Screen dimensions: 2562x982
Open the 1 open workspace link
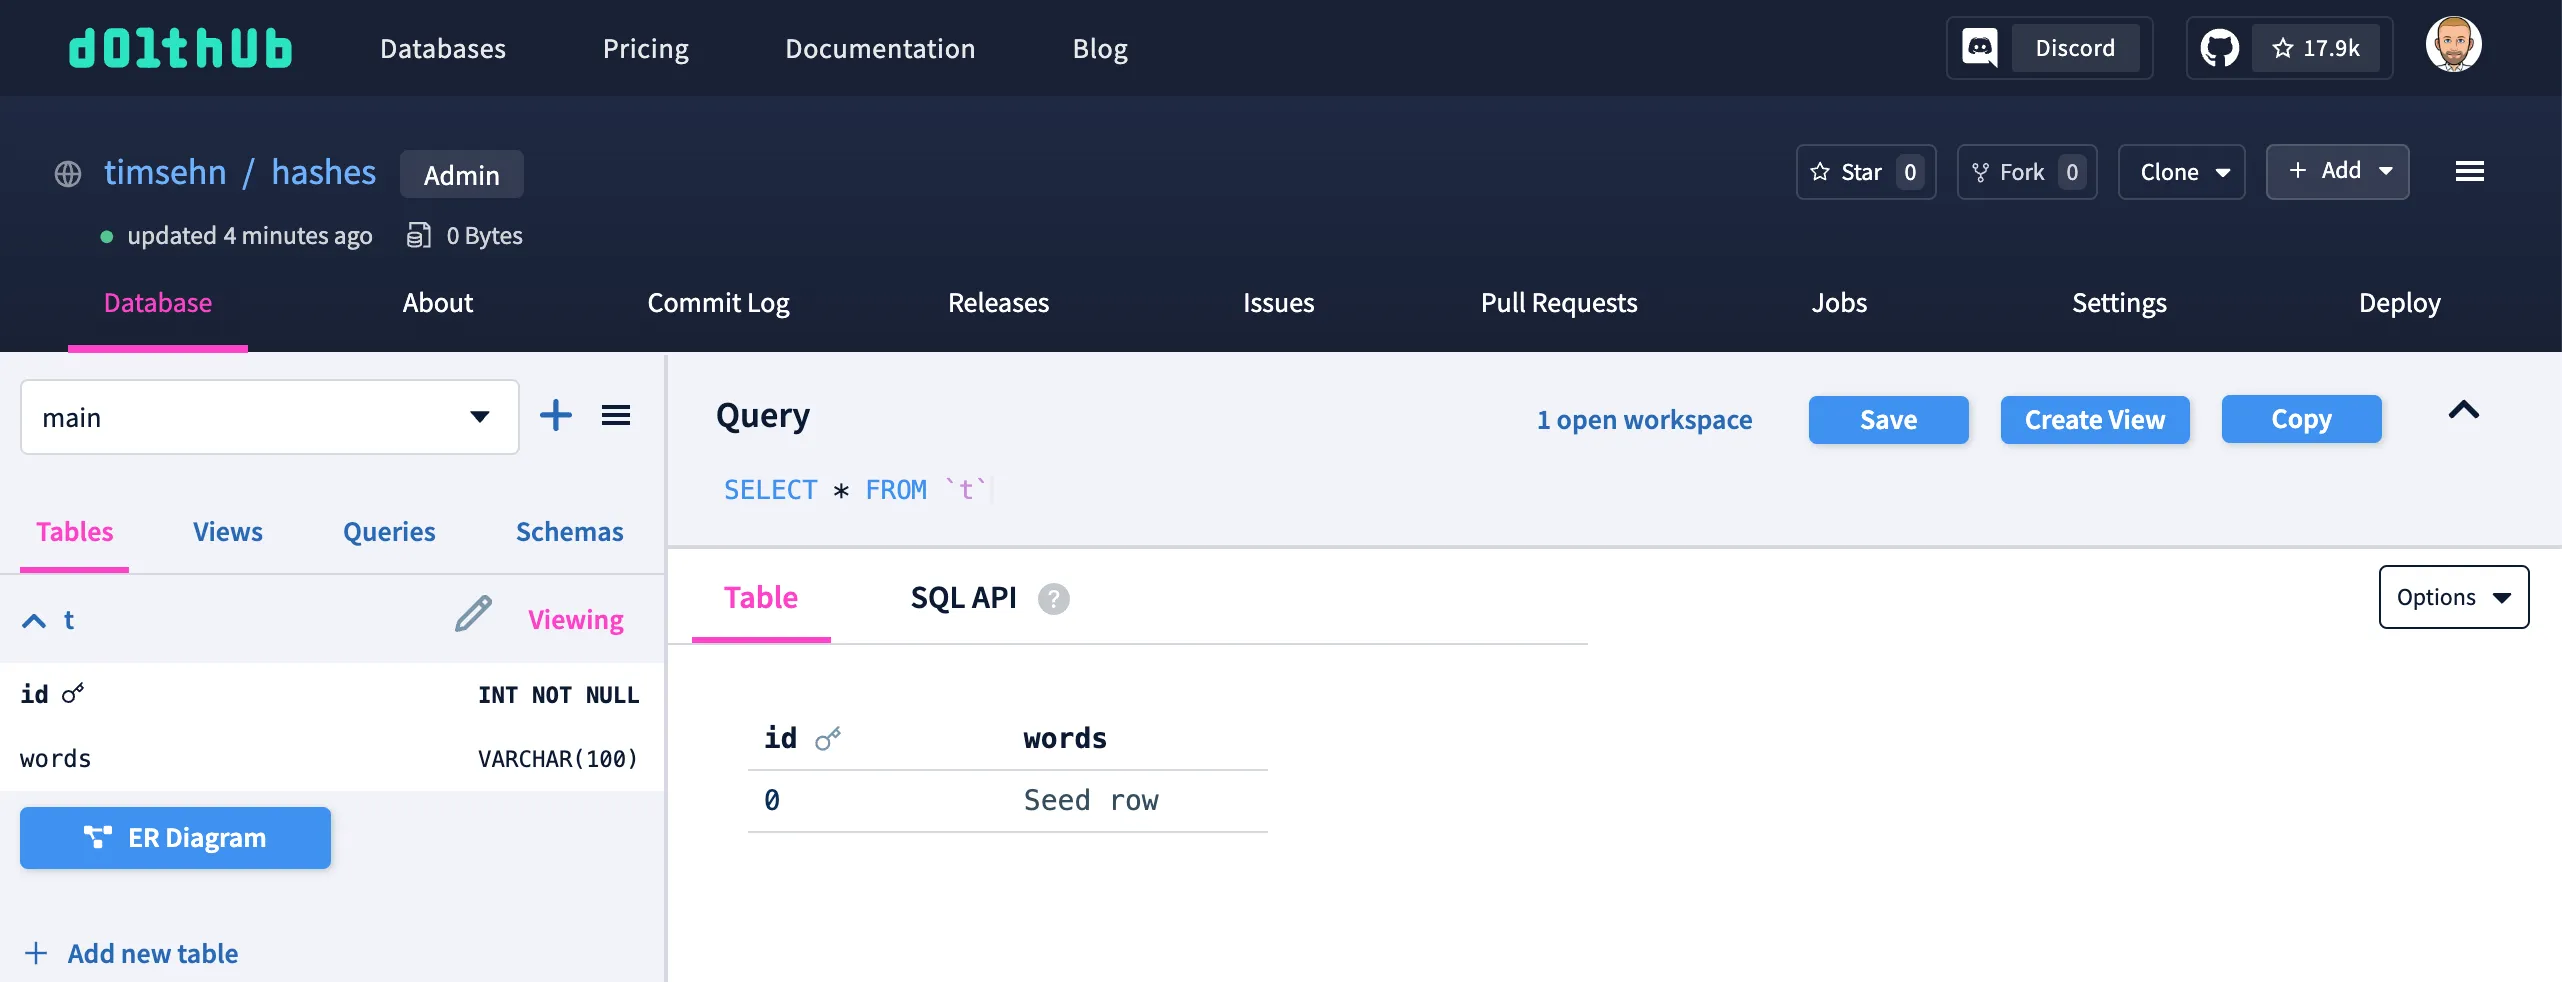(x=1644, y=420)
